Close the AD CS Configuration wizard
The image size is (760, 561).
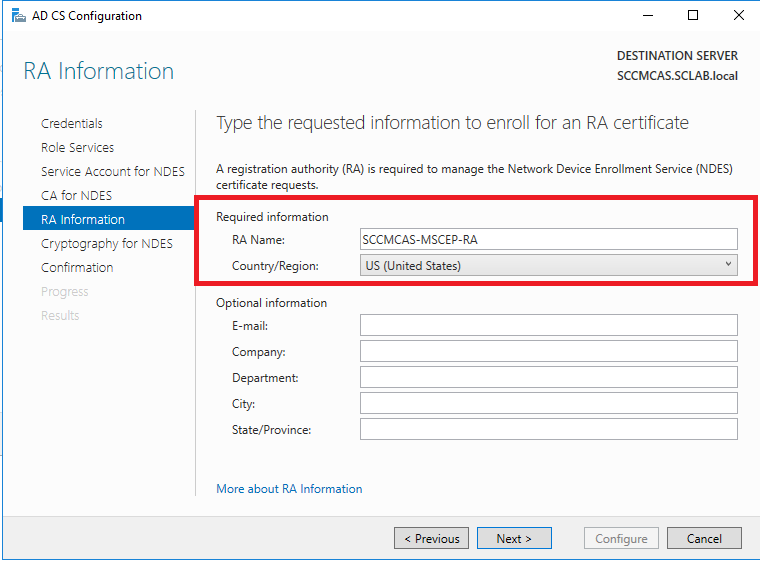pos(738,16)
